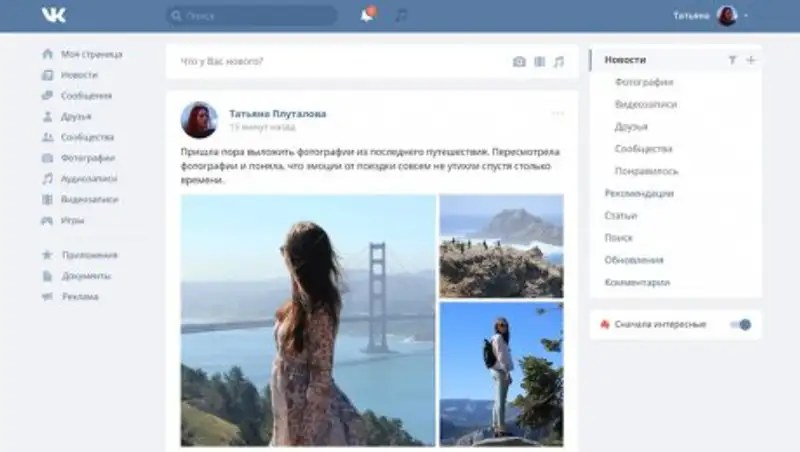Click the video attach icon in post box
Image resolution: width=800 pixels, height=452 pixels.
coord(539,62)
